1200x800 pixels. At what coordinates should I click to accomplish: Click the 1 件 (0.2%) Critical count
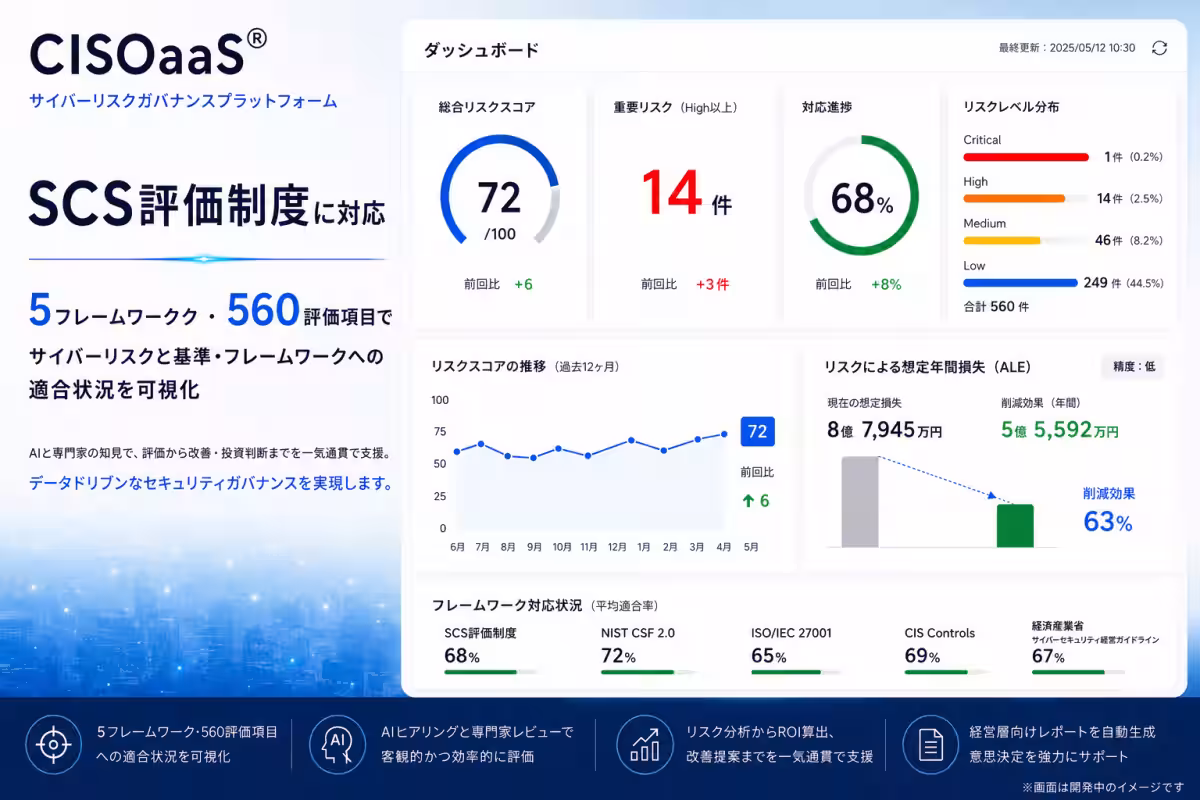1134,157
